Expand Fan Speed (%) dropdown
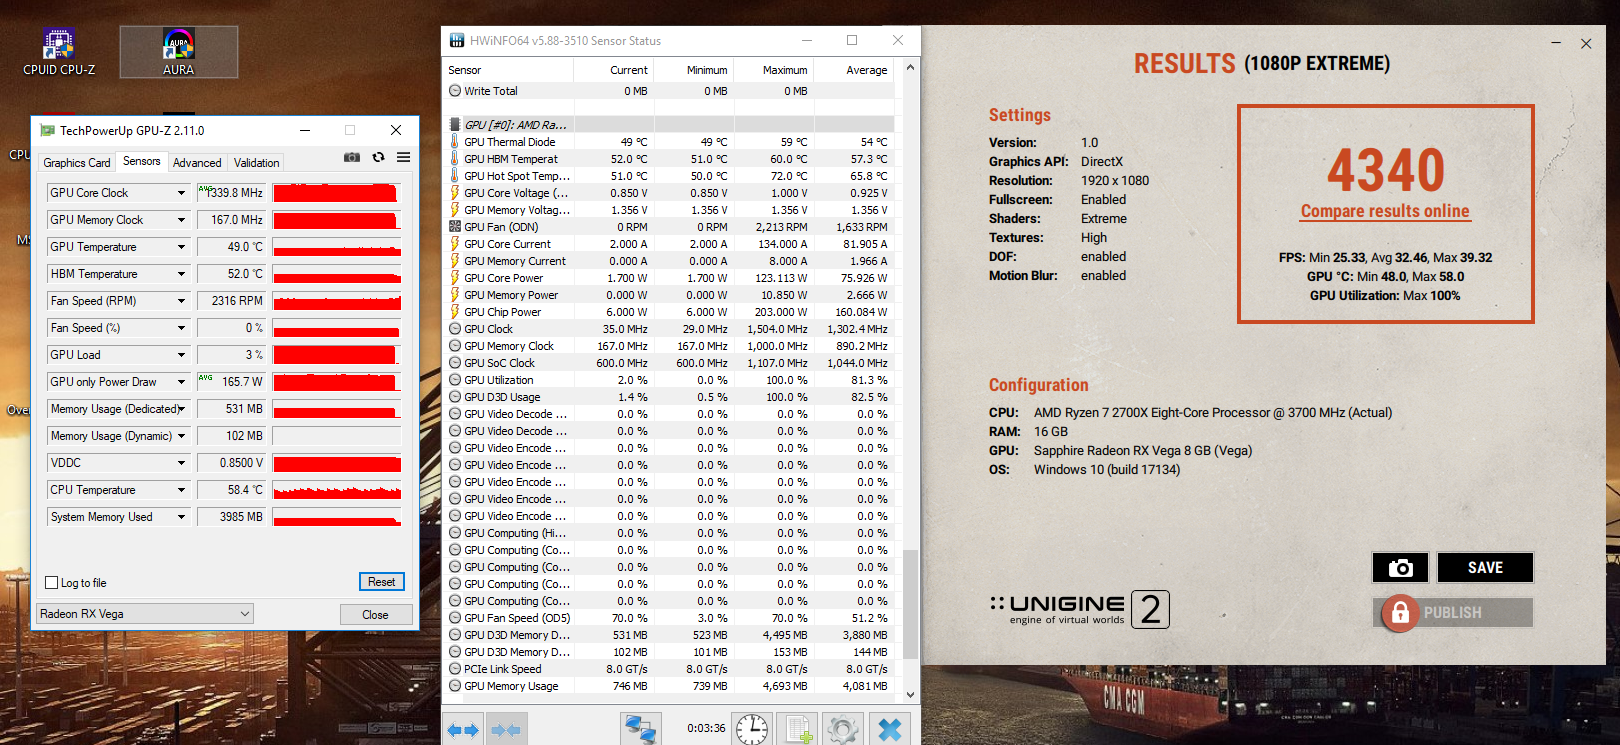 pyautogui.click(x=181, y=328)
